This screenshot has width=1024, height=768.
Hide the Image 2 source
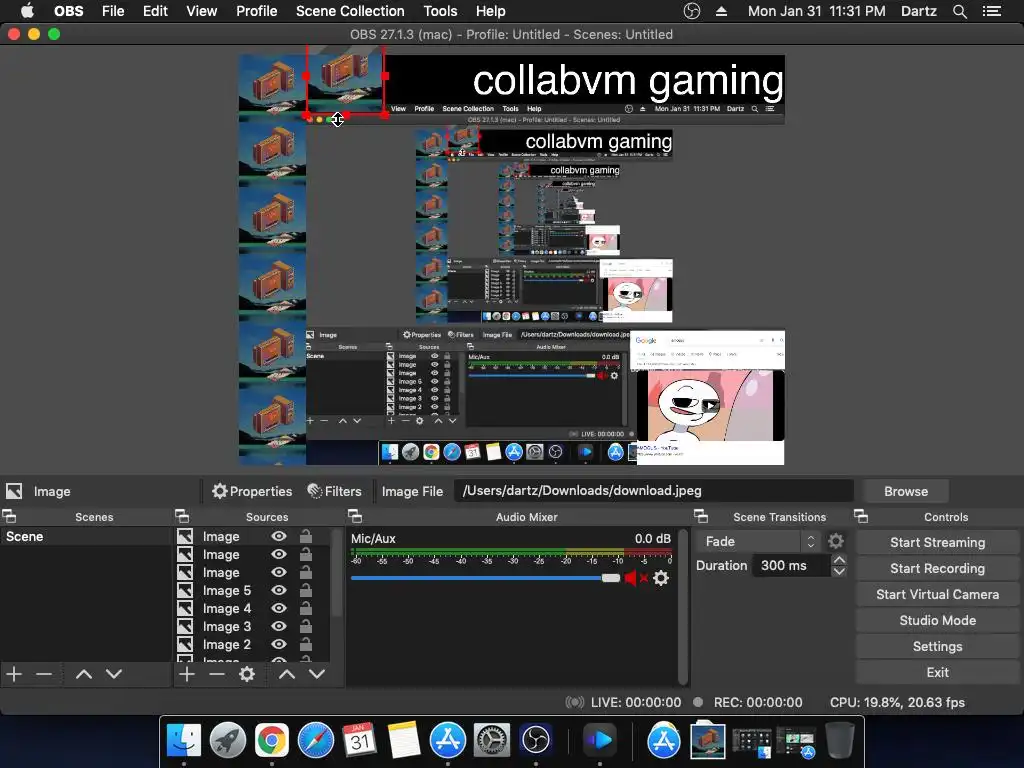pos(279,644)
